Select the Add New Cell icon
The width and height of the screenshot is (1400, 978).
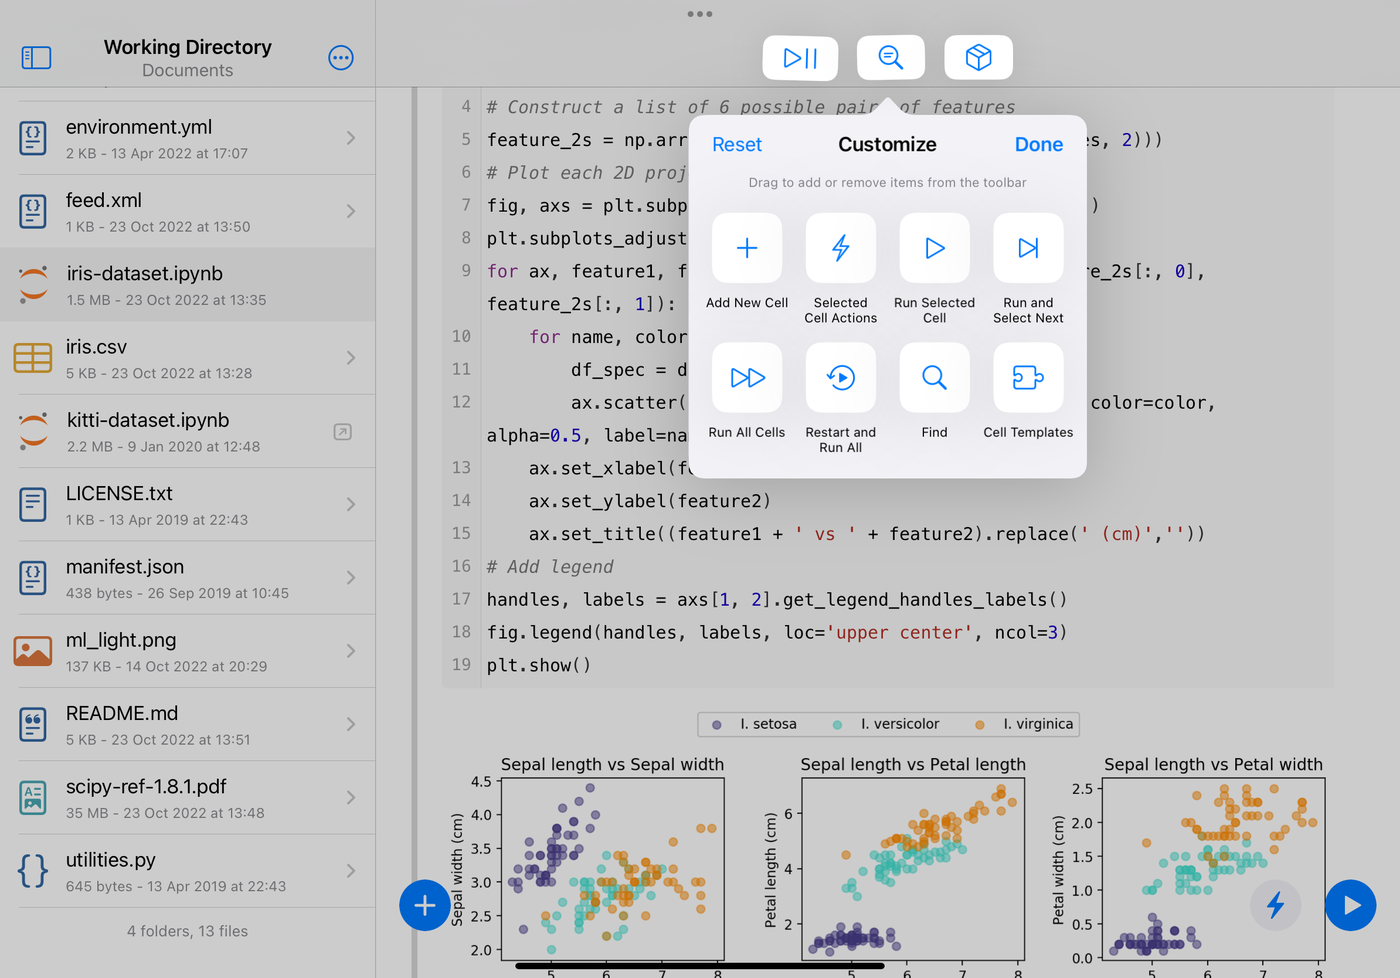[x=747, y=248]
